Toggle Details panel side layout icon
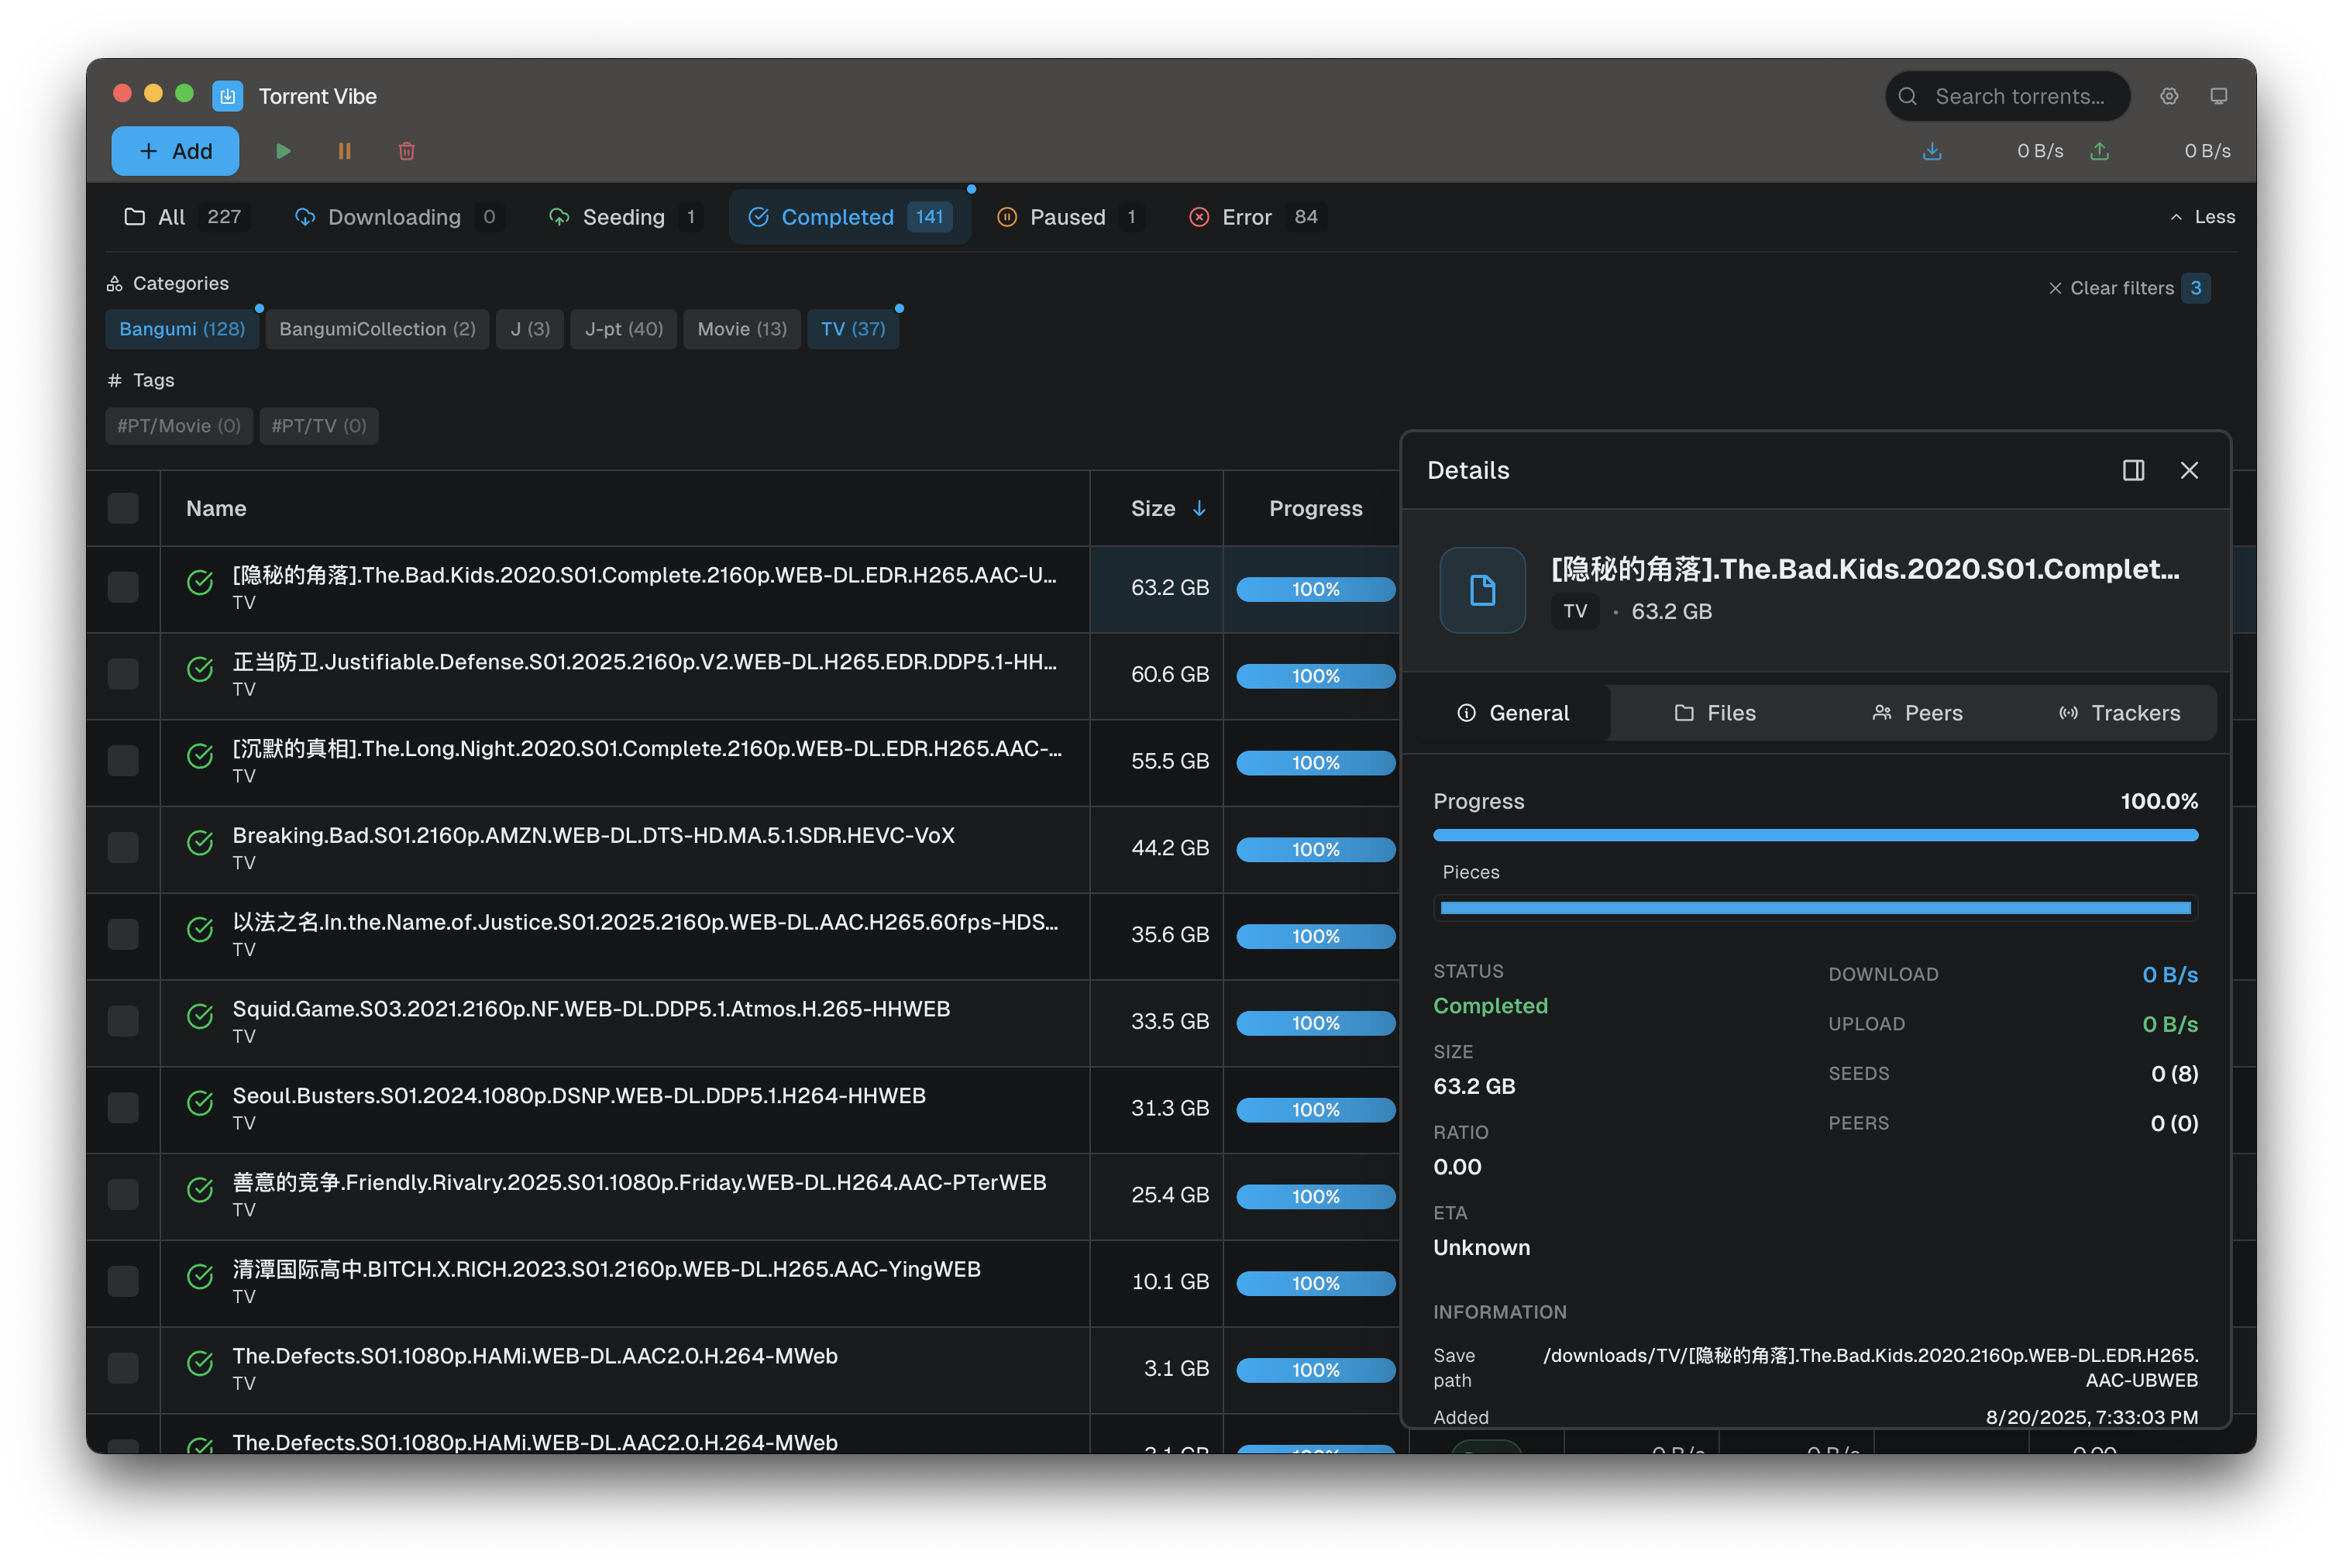The image size is (2343, 1568). [2133, 470]
